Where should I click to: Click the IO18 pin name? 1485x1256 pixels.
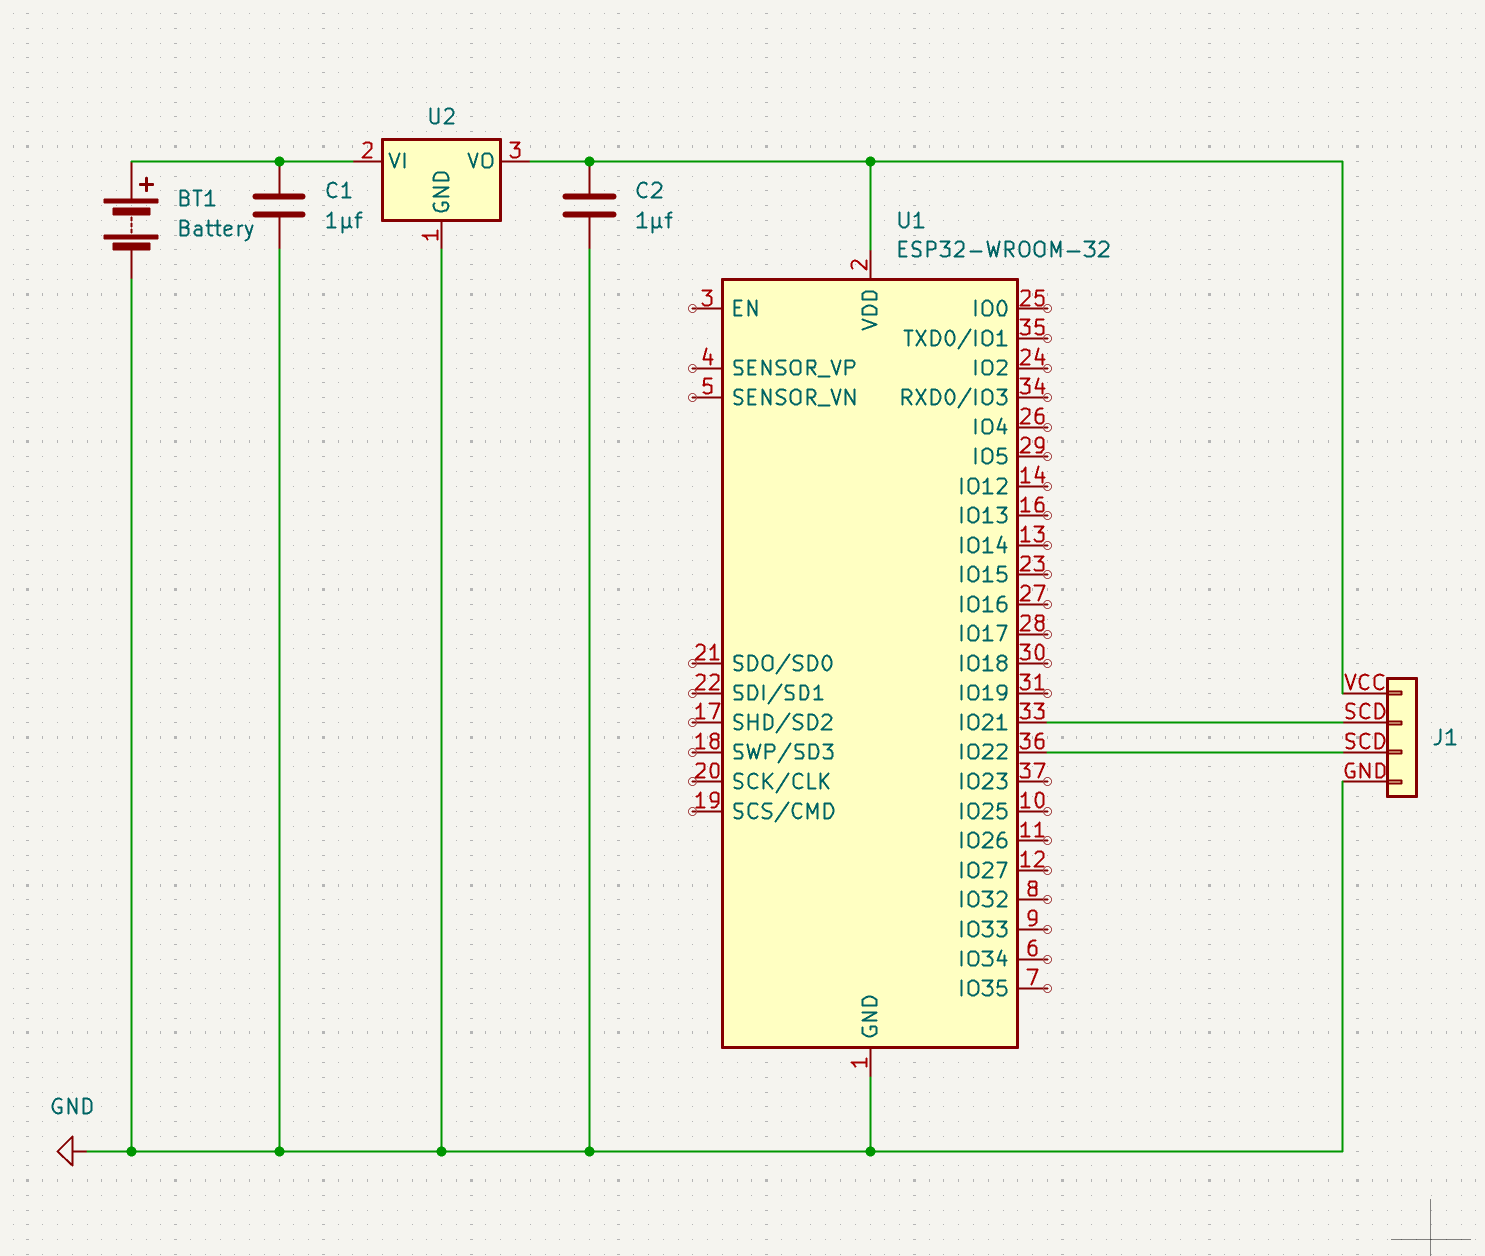pos(983,663)
